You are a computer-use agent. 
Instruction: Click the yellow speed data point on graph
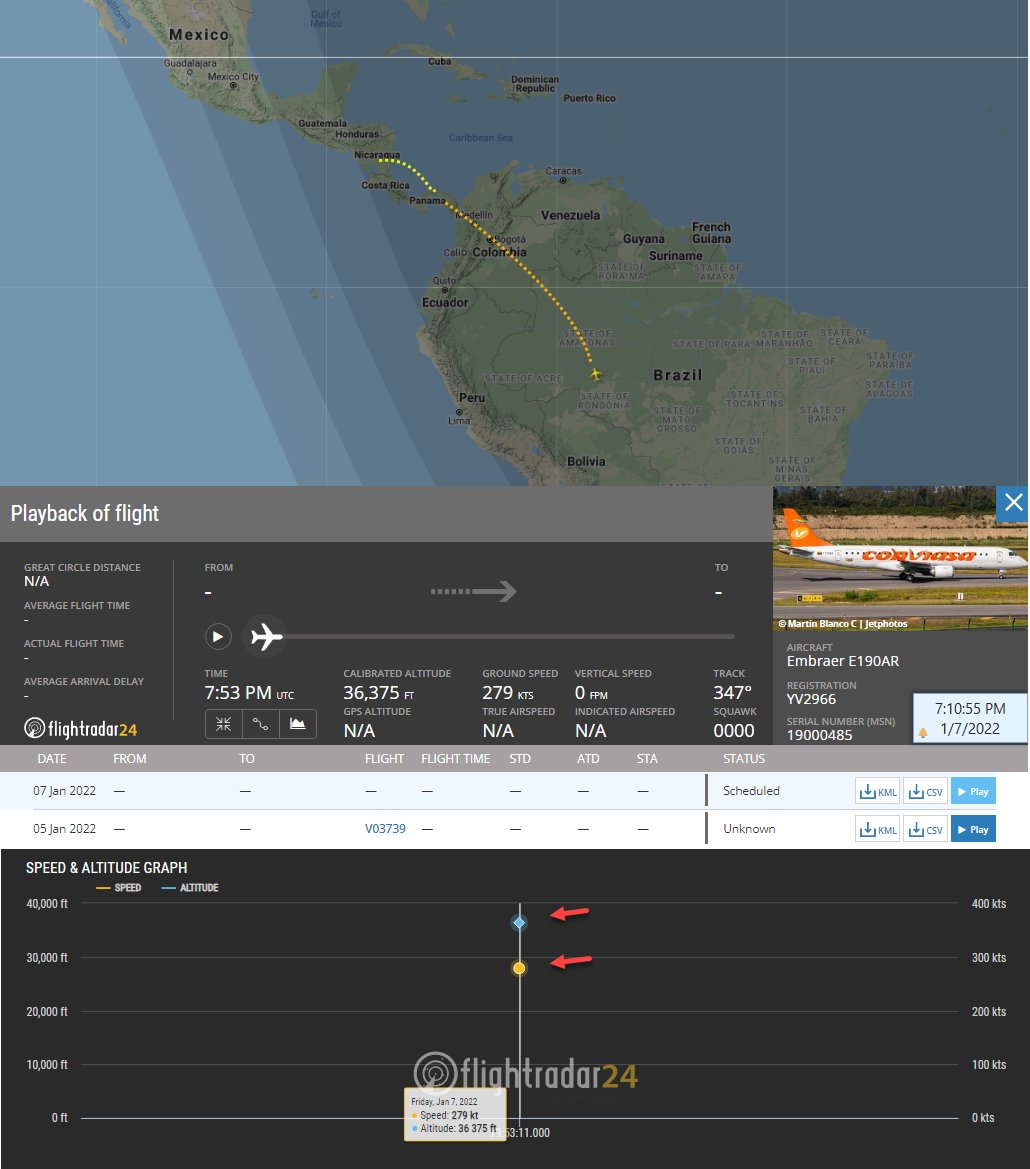click(x=519, y=968)
